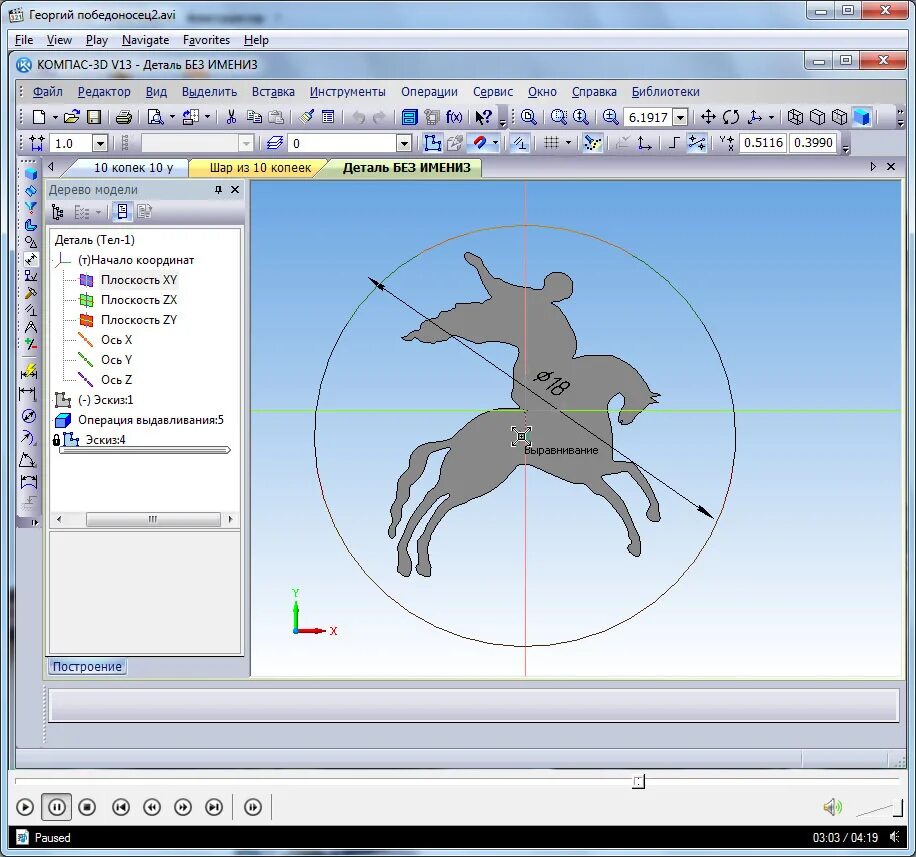Toggle the layer manager stack icon
The image size is (916, 857).
pos(275,143)
